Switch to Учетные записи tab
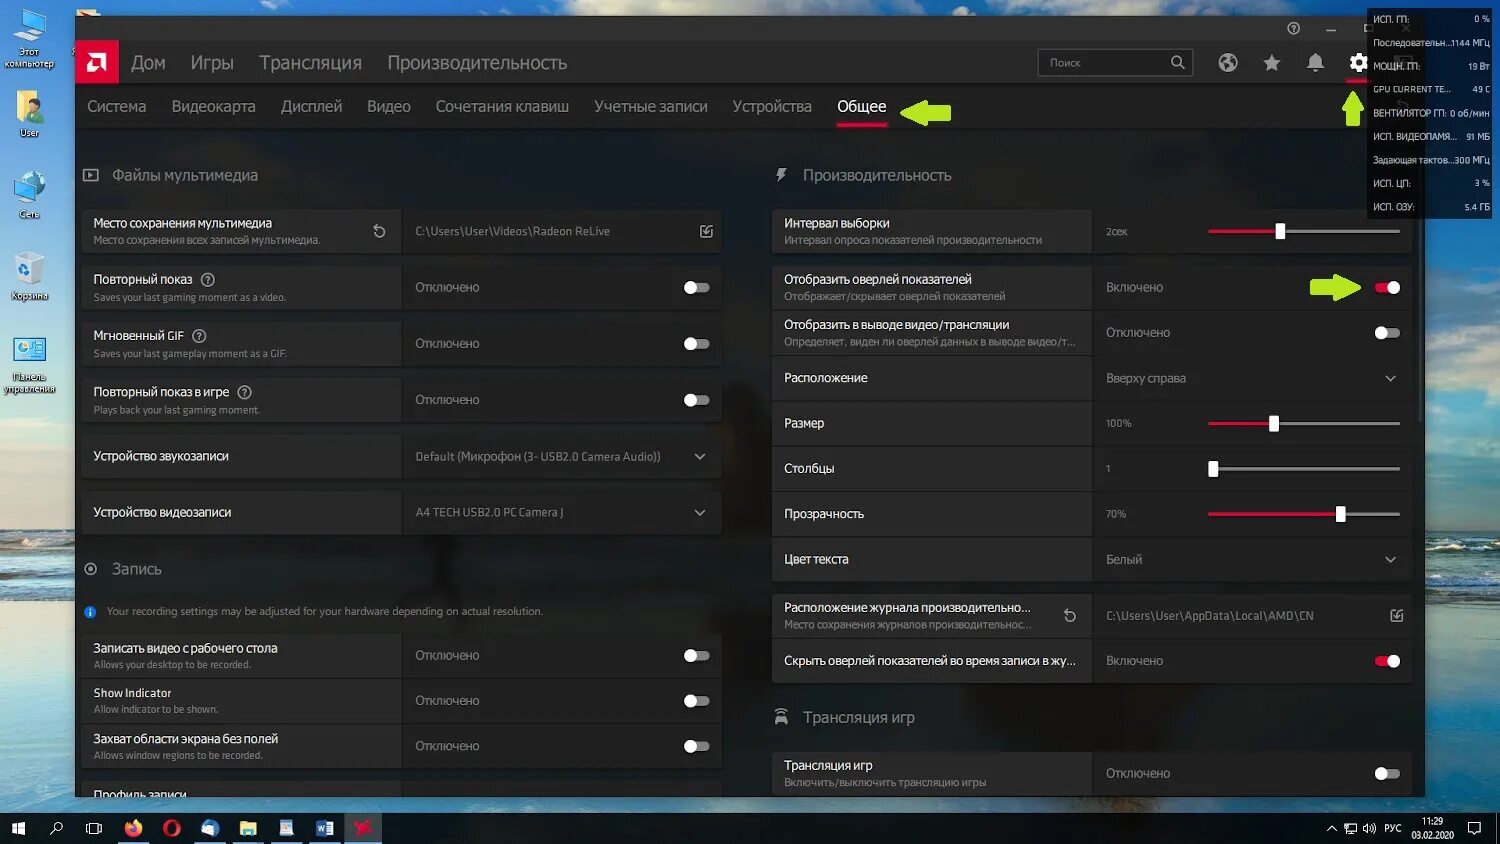This screenshot has height=844, width=1500. click(x=651, y=107)
